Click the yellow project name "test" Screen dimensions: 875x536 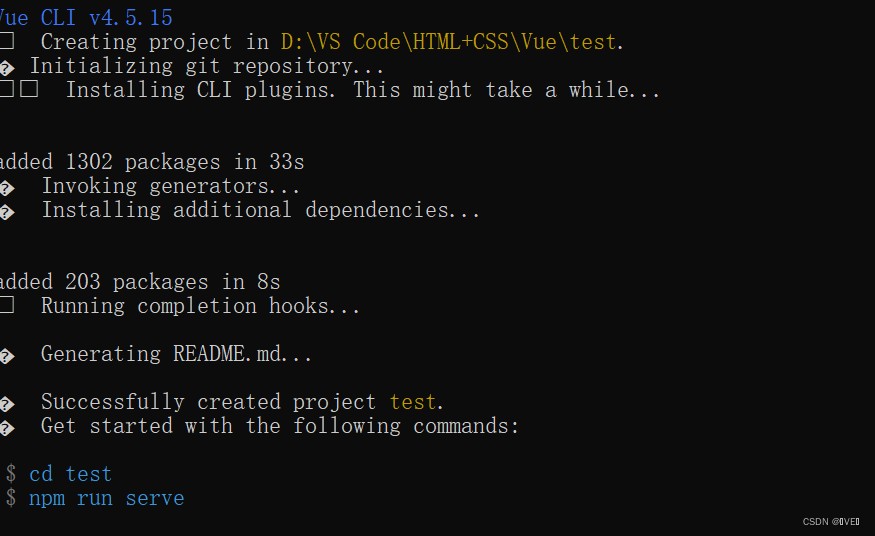click(413, 402)
